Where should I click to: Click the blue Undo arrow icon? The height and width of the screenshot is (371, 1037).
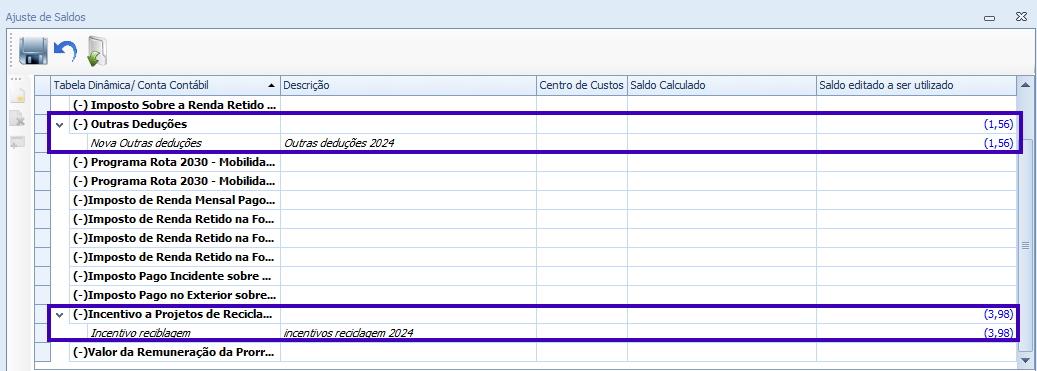click(65, 51)
